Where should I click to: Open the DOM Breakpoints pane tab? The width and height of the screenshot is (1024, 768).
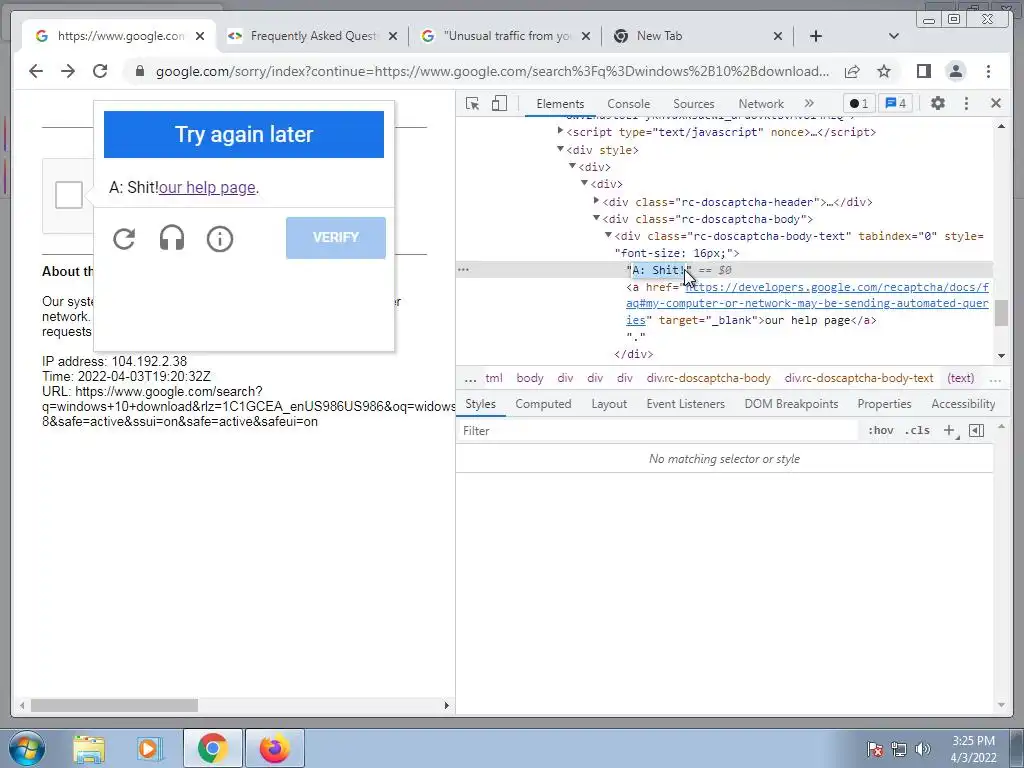tap(792, 404)
